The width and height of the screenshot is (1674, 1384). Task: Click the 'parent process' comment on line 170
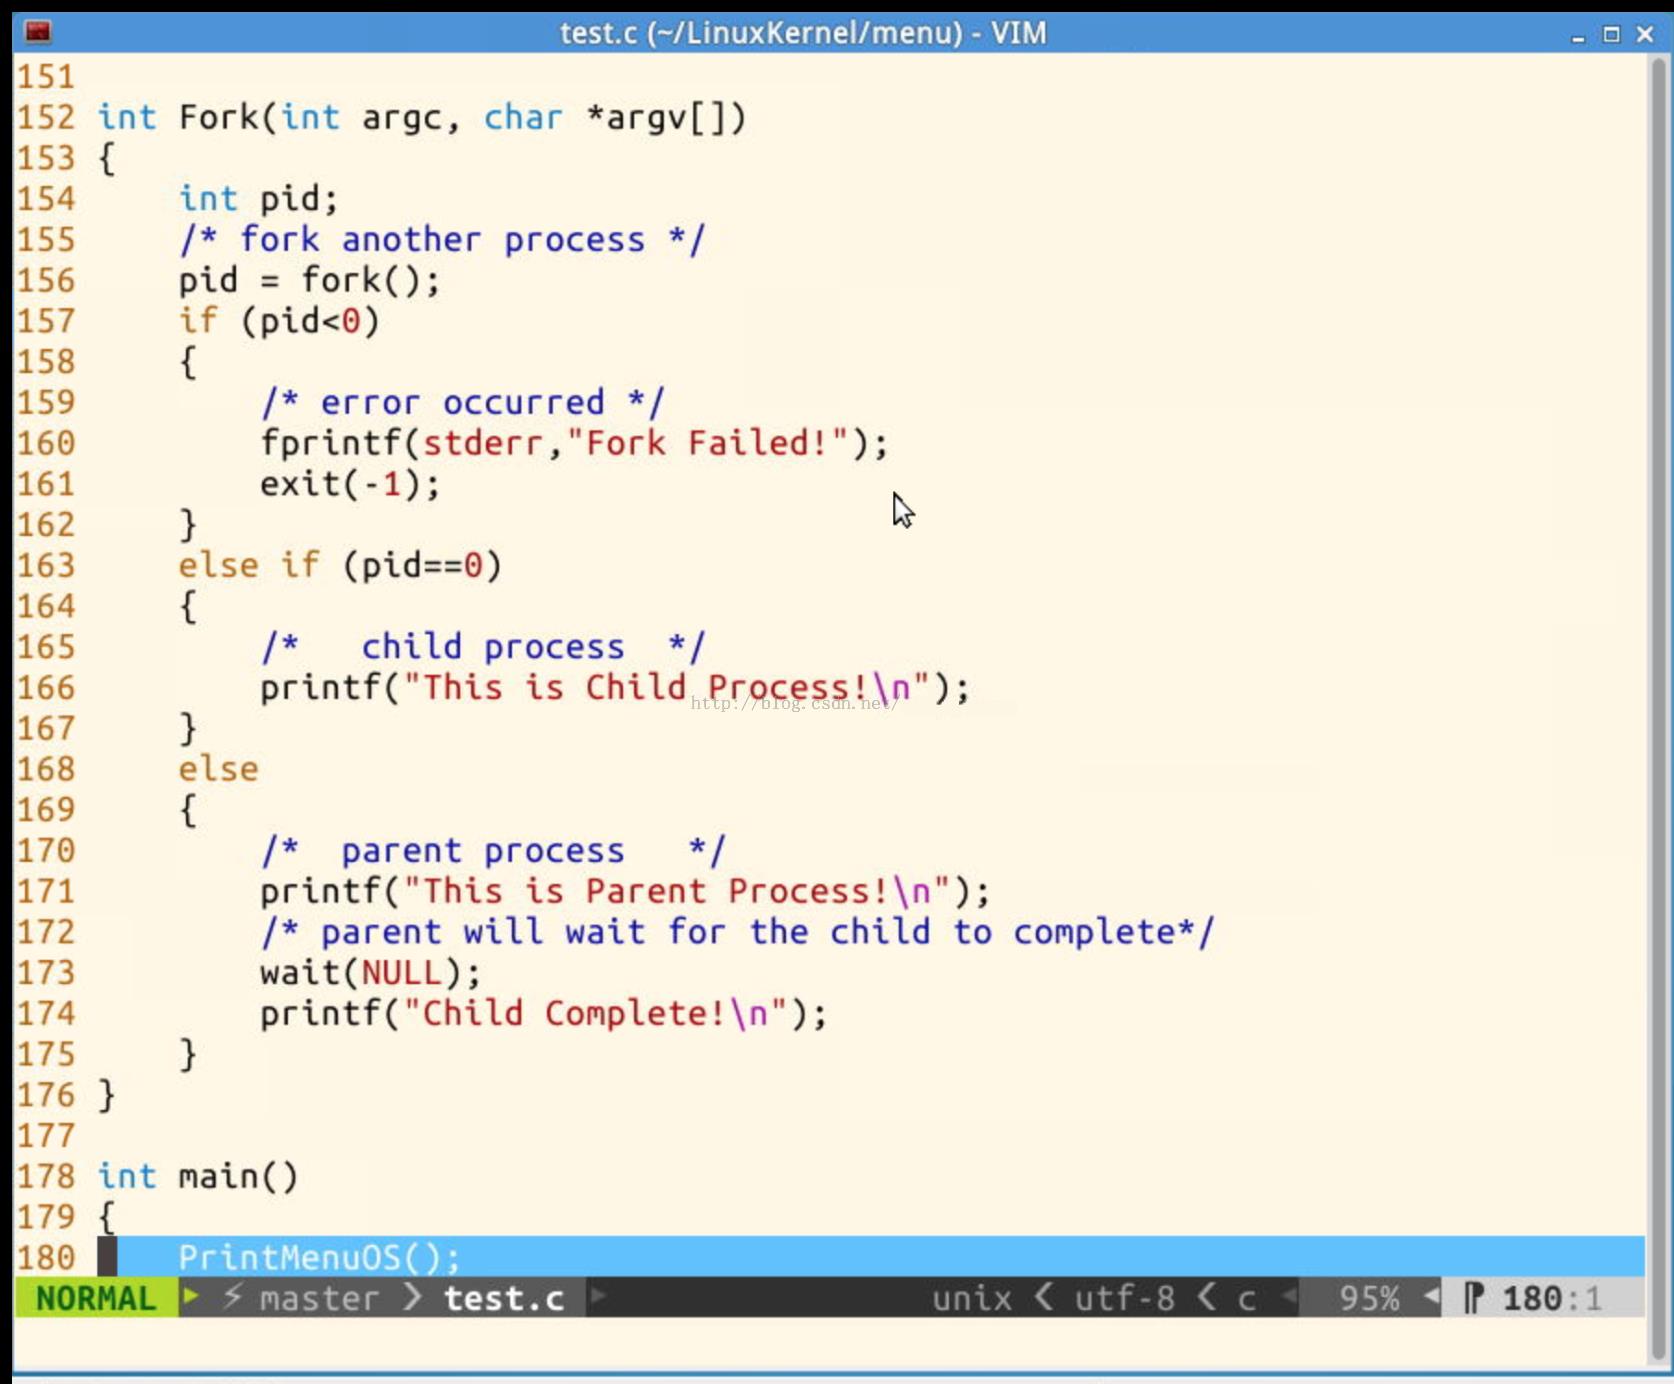click(x=493, y=851)
